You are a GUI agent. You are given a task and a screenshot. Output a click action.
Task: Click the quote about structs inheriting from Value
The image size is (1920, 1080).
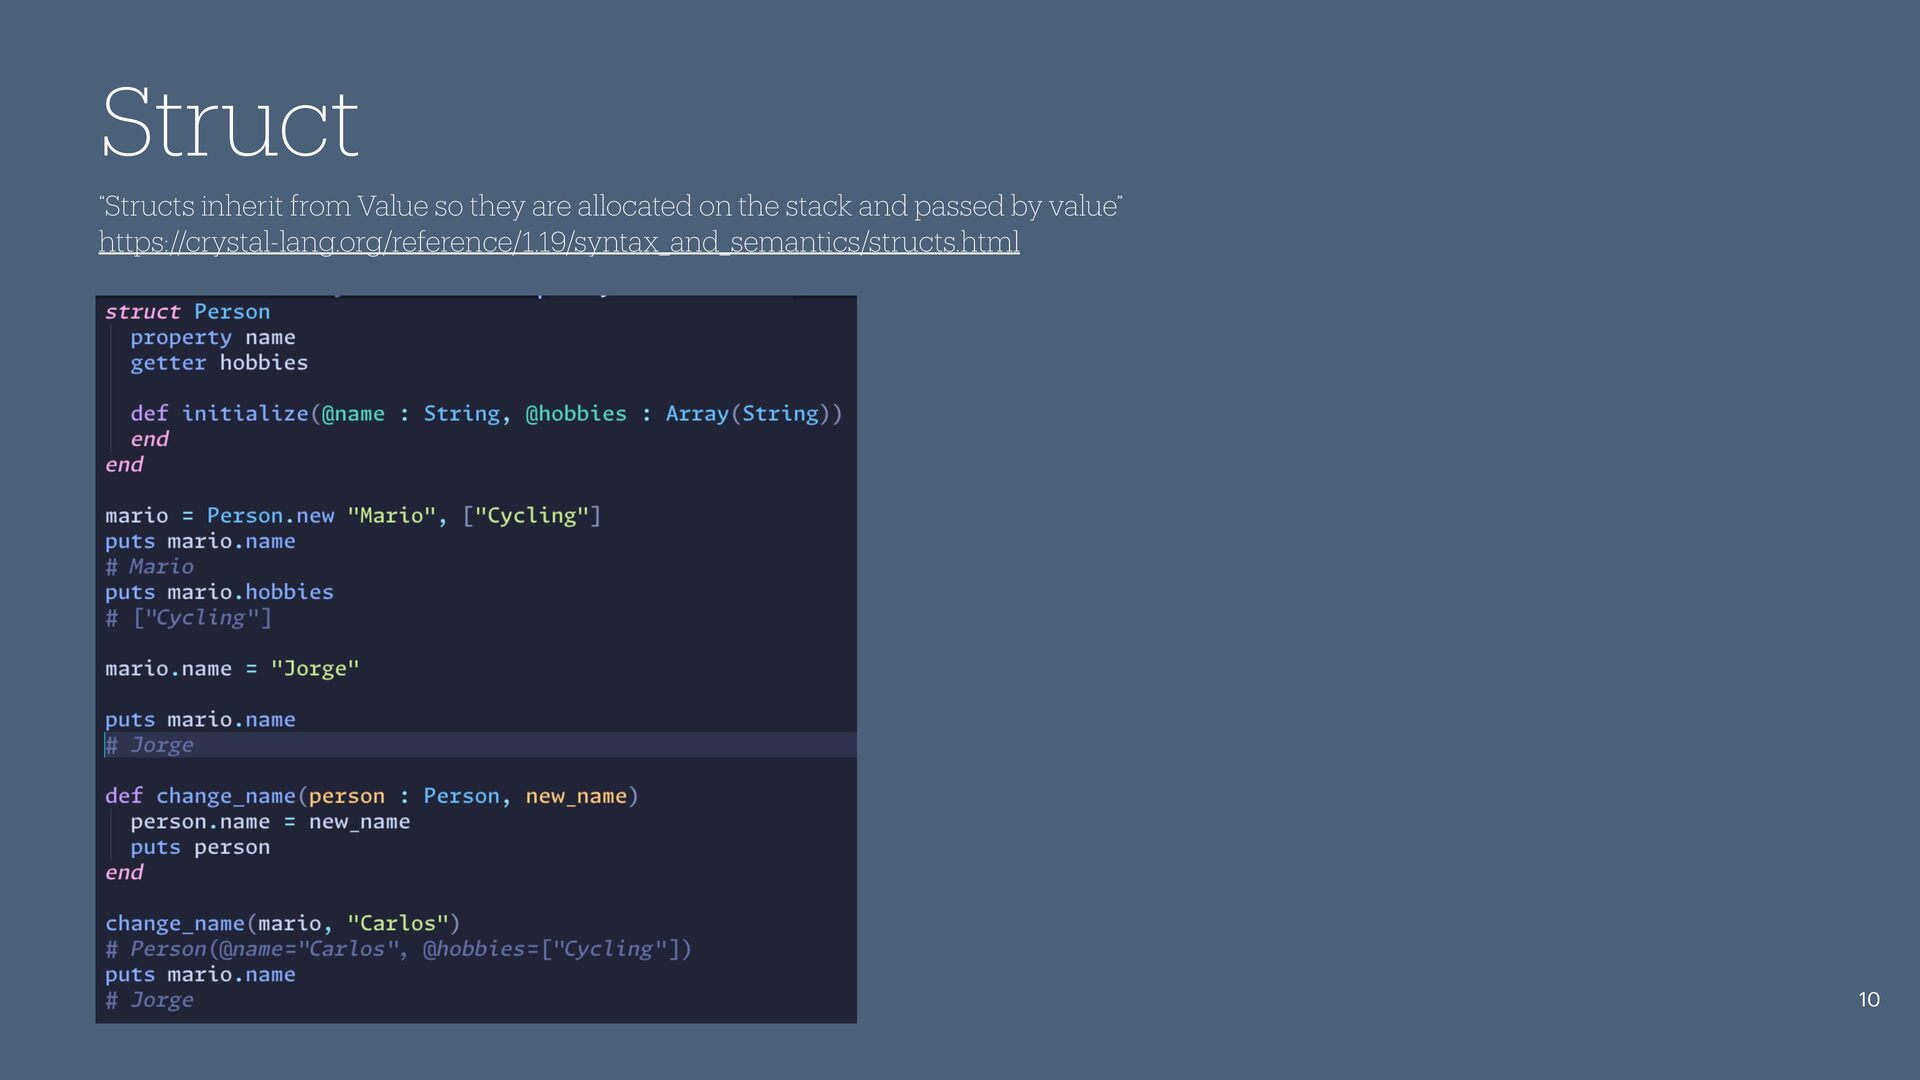(610, 206)
